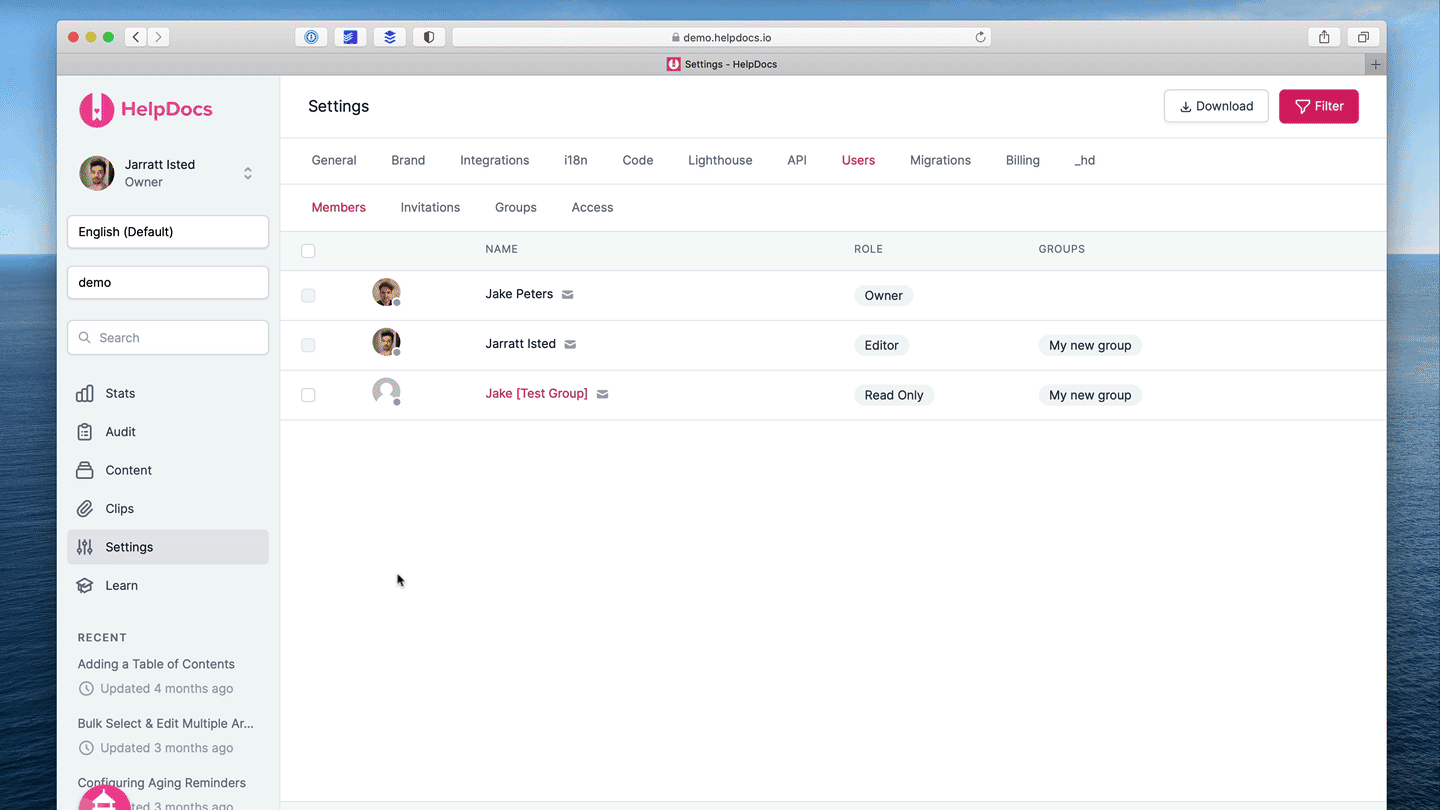This screenshot has width=1440, height=810.
Task: Expand the Jarratt Isted account switcher
Action: (248, 173)
